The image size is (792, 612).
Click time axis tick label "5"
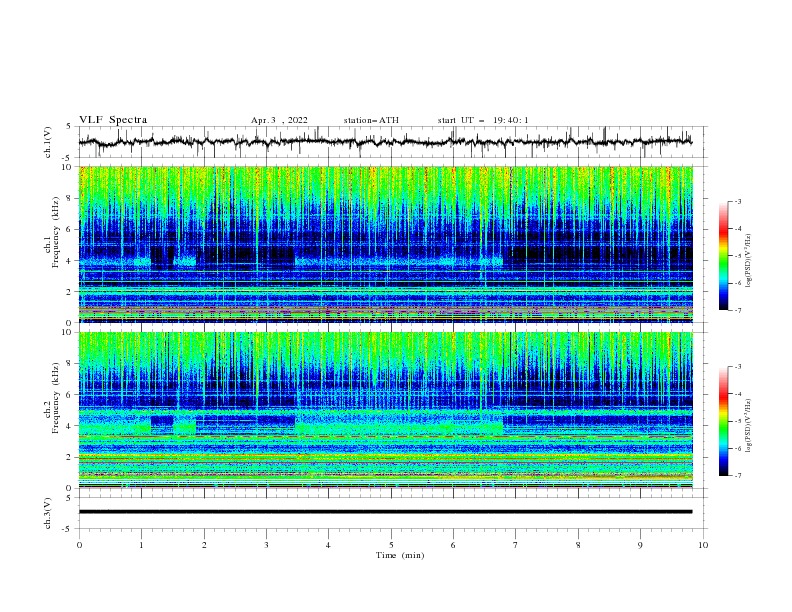click(391, 545)
